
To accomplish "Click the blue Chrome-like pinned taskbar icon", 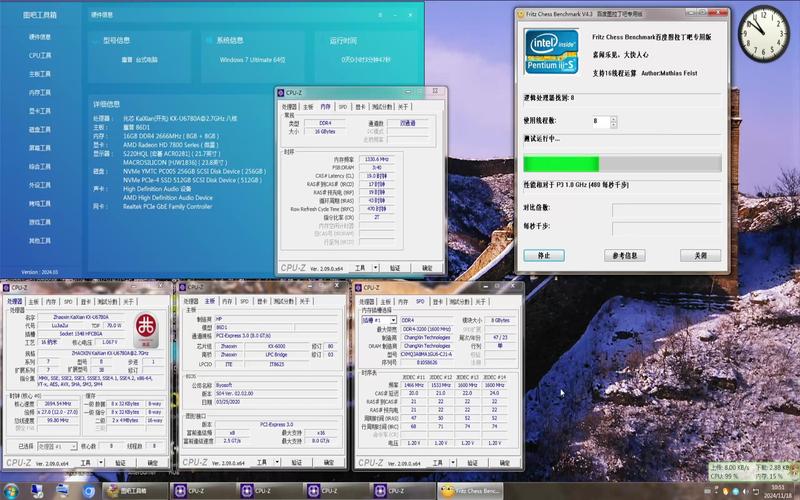I will (x=87, y=491).
